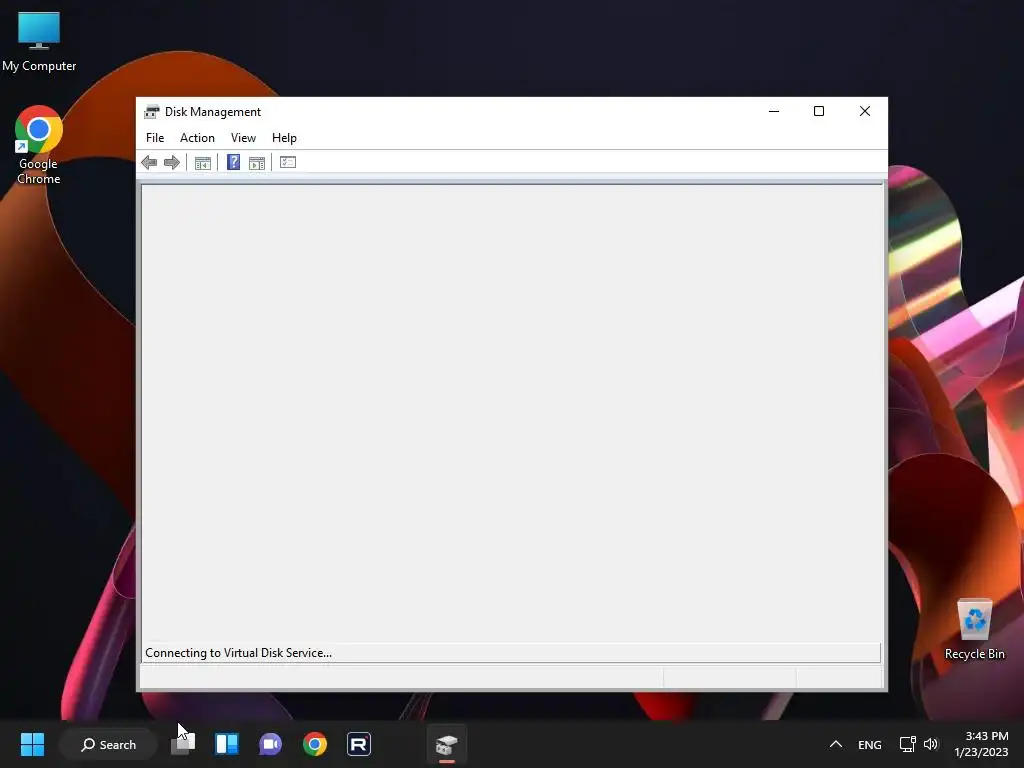1024x768 pixels.
Task: Open the Action menu
Action: [197, 138]
